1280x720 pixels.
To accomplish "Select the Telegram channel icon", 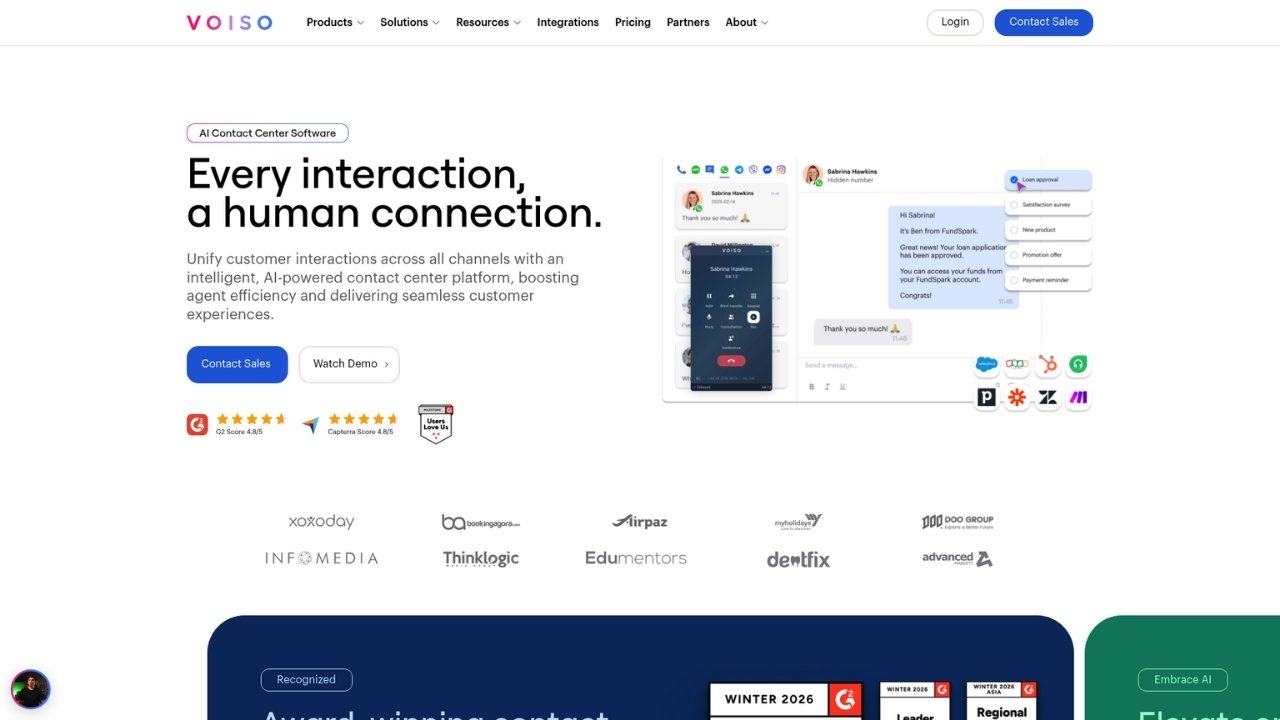I will [x=739, y=170].
